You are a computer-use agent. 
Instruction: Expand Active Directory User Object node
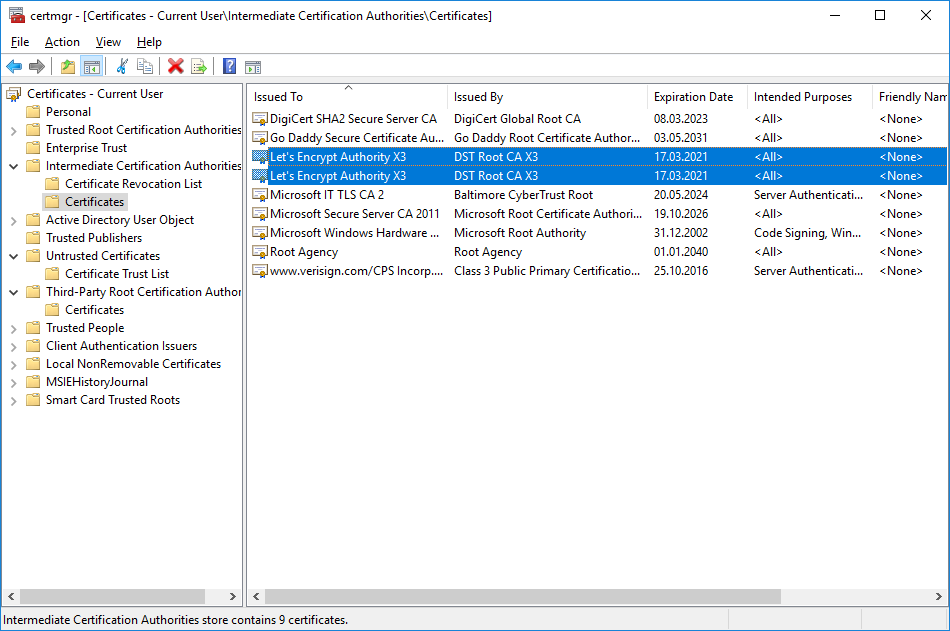(x=14, y=221)
